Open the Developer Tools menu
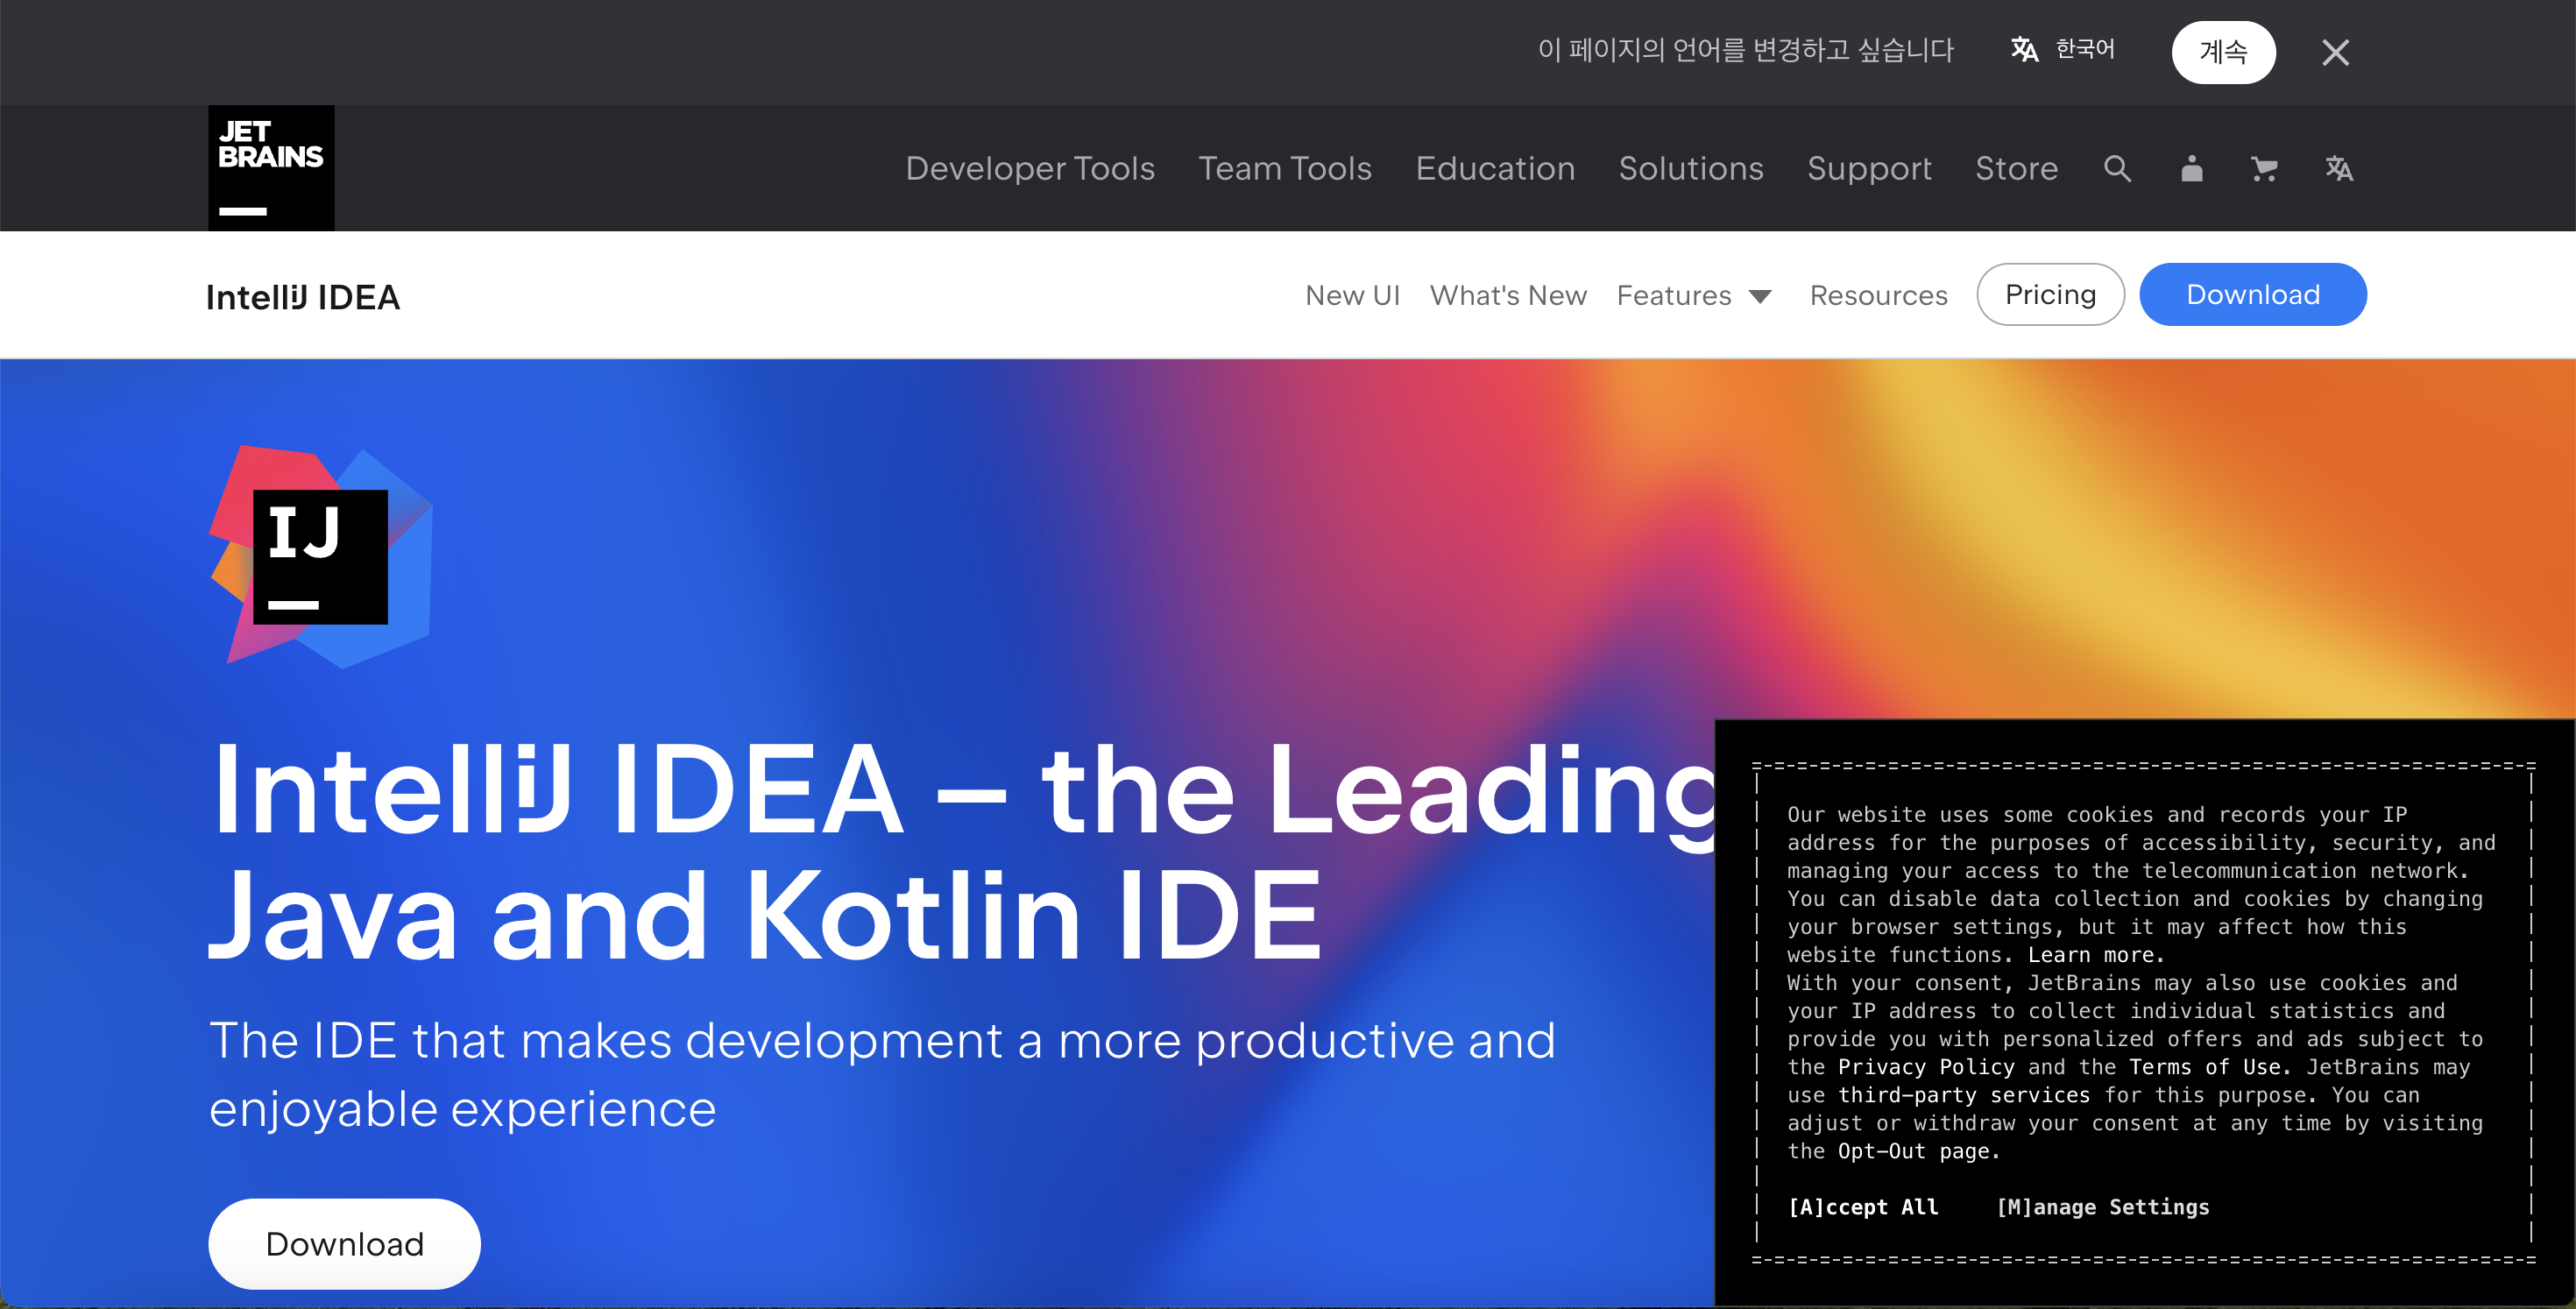2576x1309 pixels. tap(1030, 168)
